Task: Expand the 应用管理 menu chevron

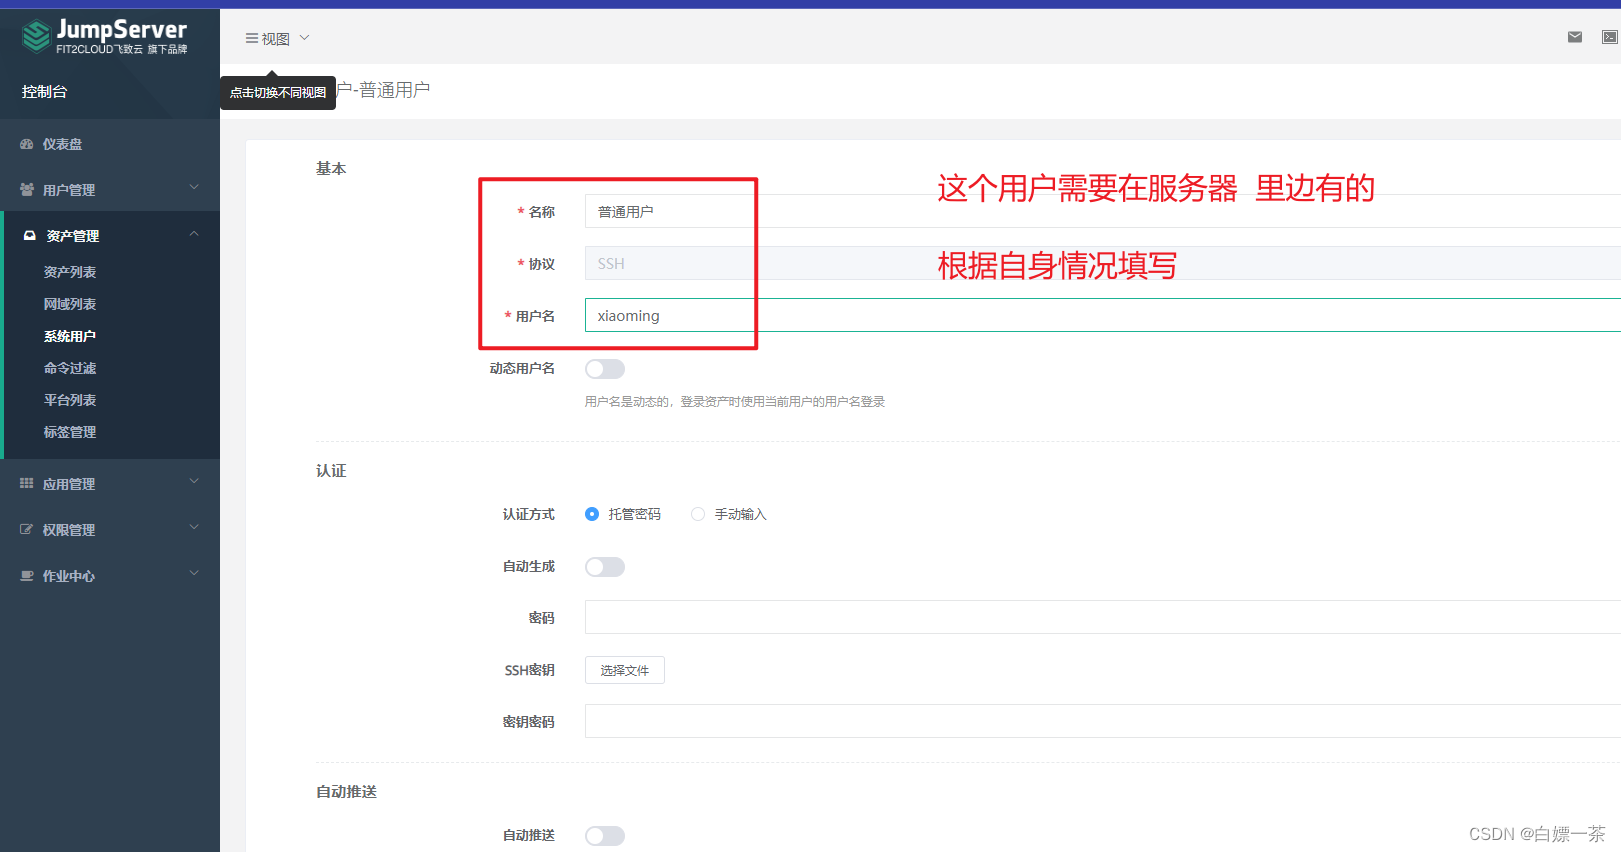Action: click(194, 481)
